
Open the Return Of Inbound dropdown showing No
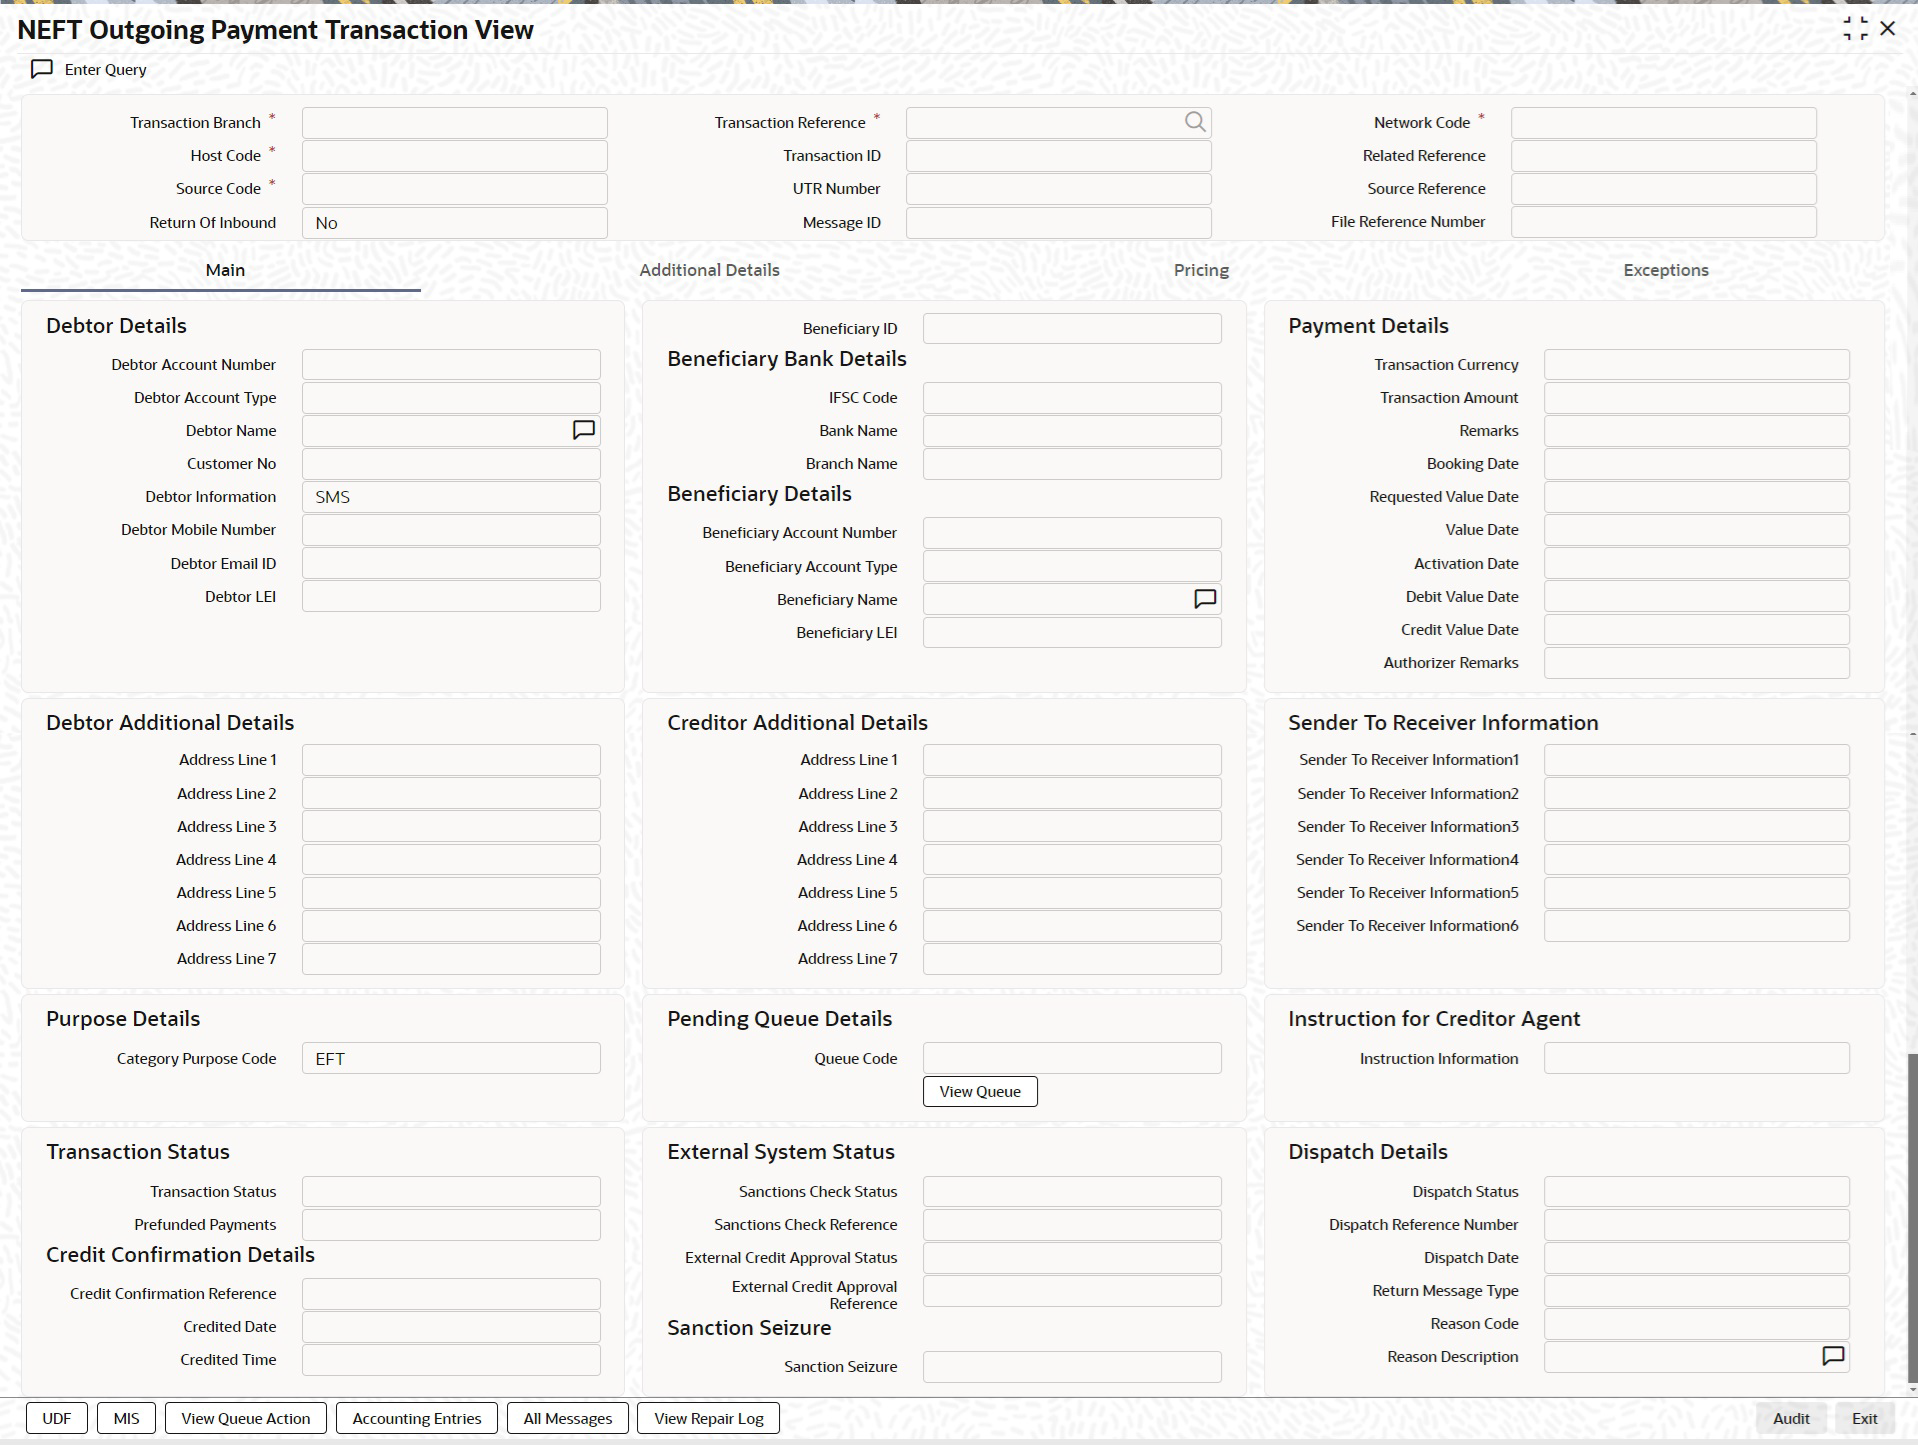point(454,222)
